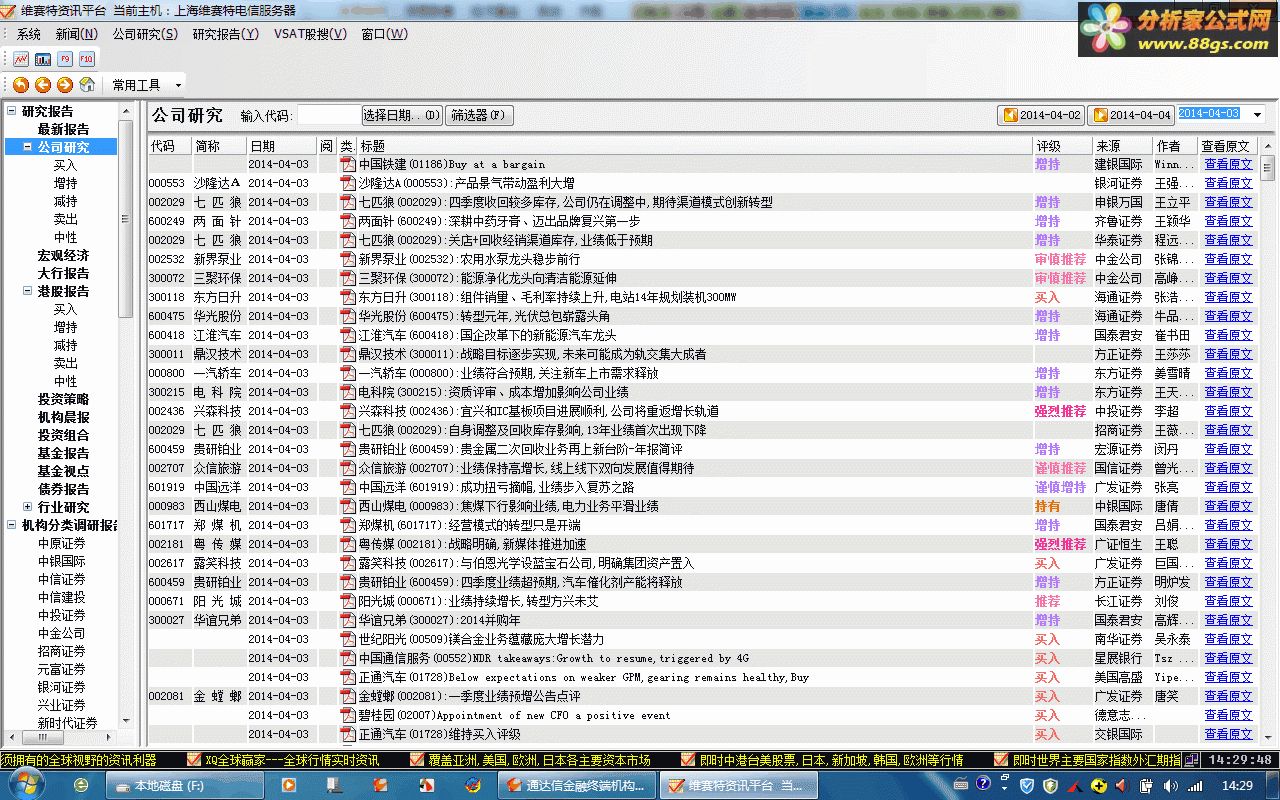This screenshot has width=1280, height=800.
Task: Open PDF icon for 中国远洋 (601919) report
Action: click(348, 487)
